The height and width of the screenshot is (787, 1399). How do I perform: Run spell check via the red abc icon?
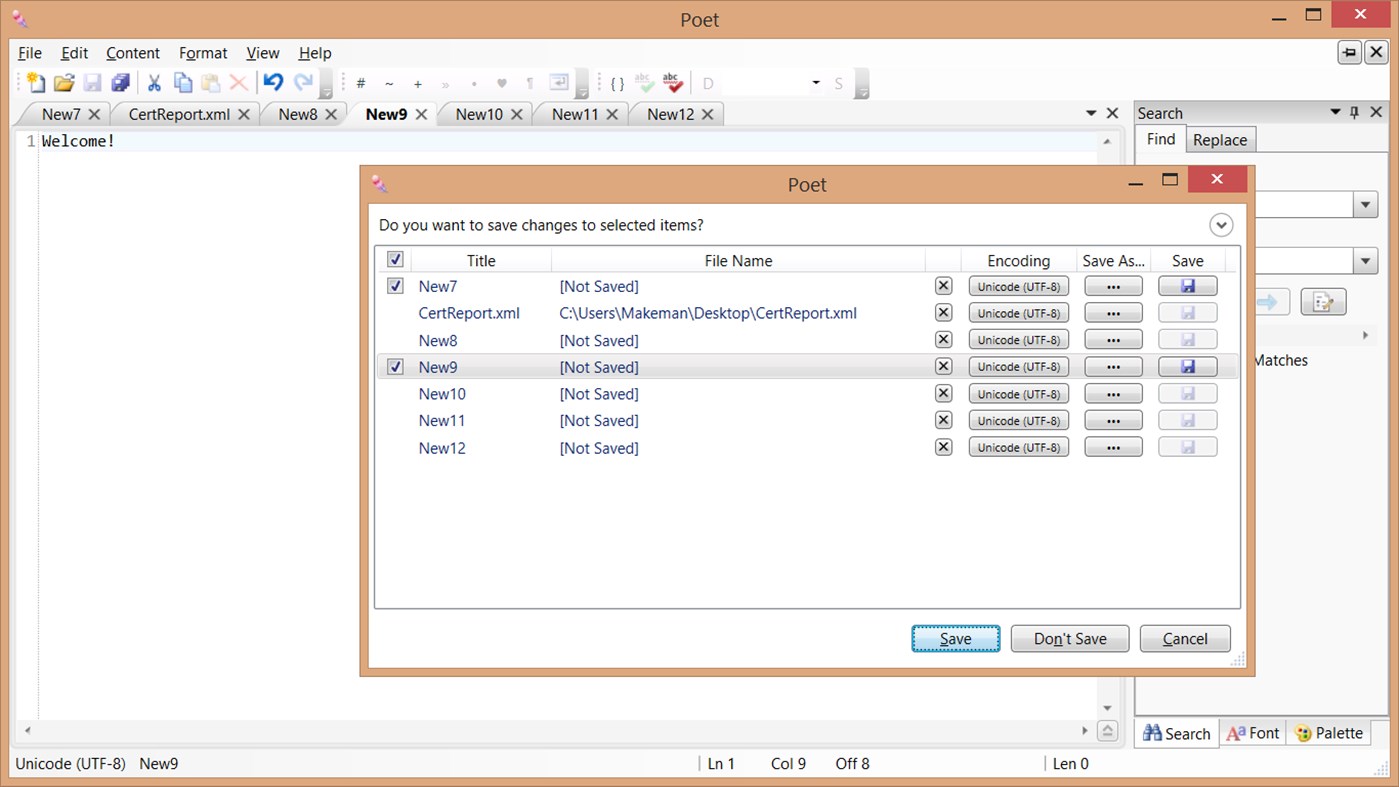coord(671,83)
